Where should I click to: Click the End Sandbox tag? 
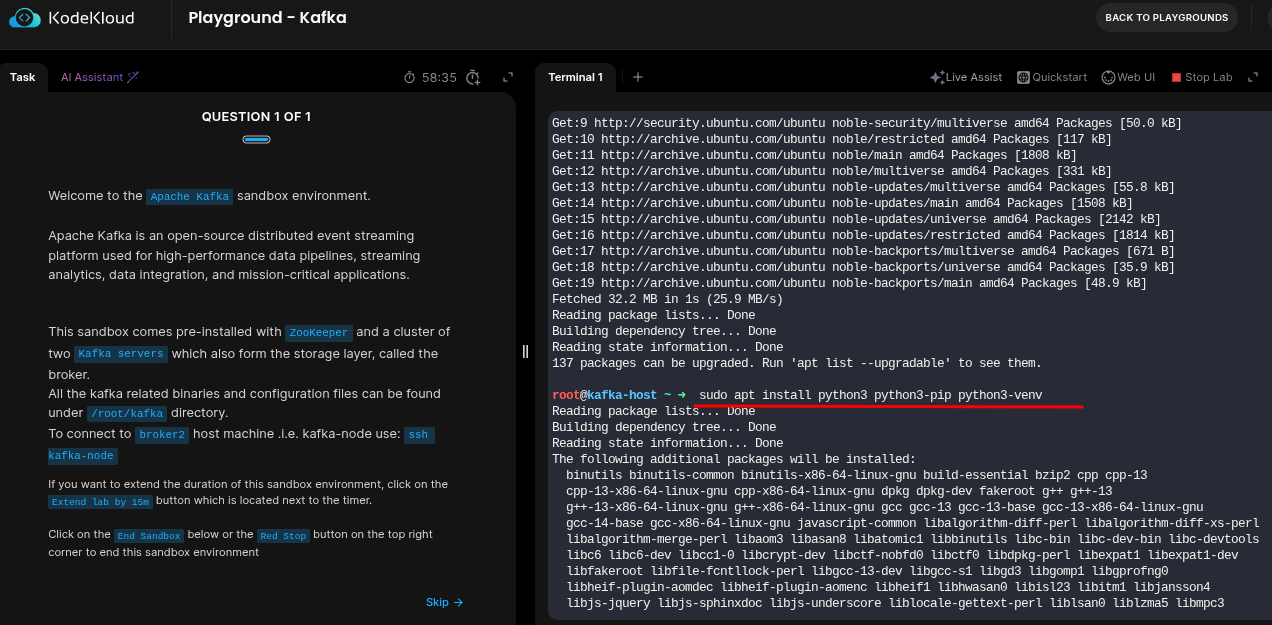click(148, 536)
